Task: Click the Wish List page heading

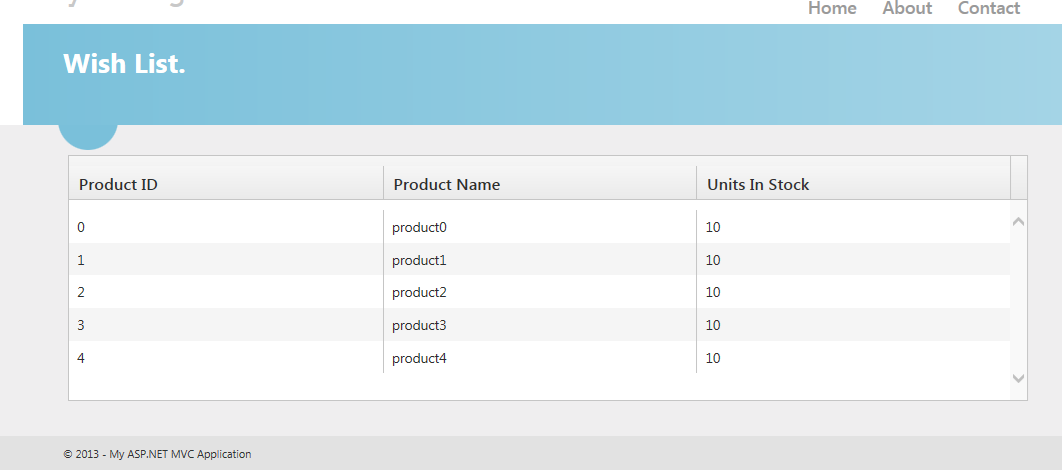Action: (x=124, y=64)
